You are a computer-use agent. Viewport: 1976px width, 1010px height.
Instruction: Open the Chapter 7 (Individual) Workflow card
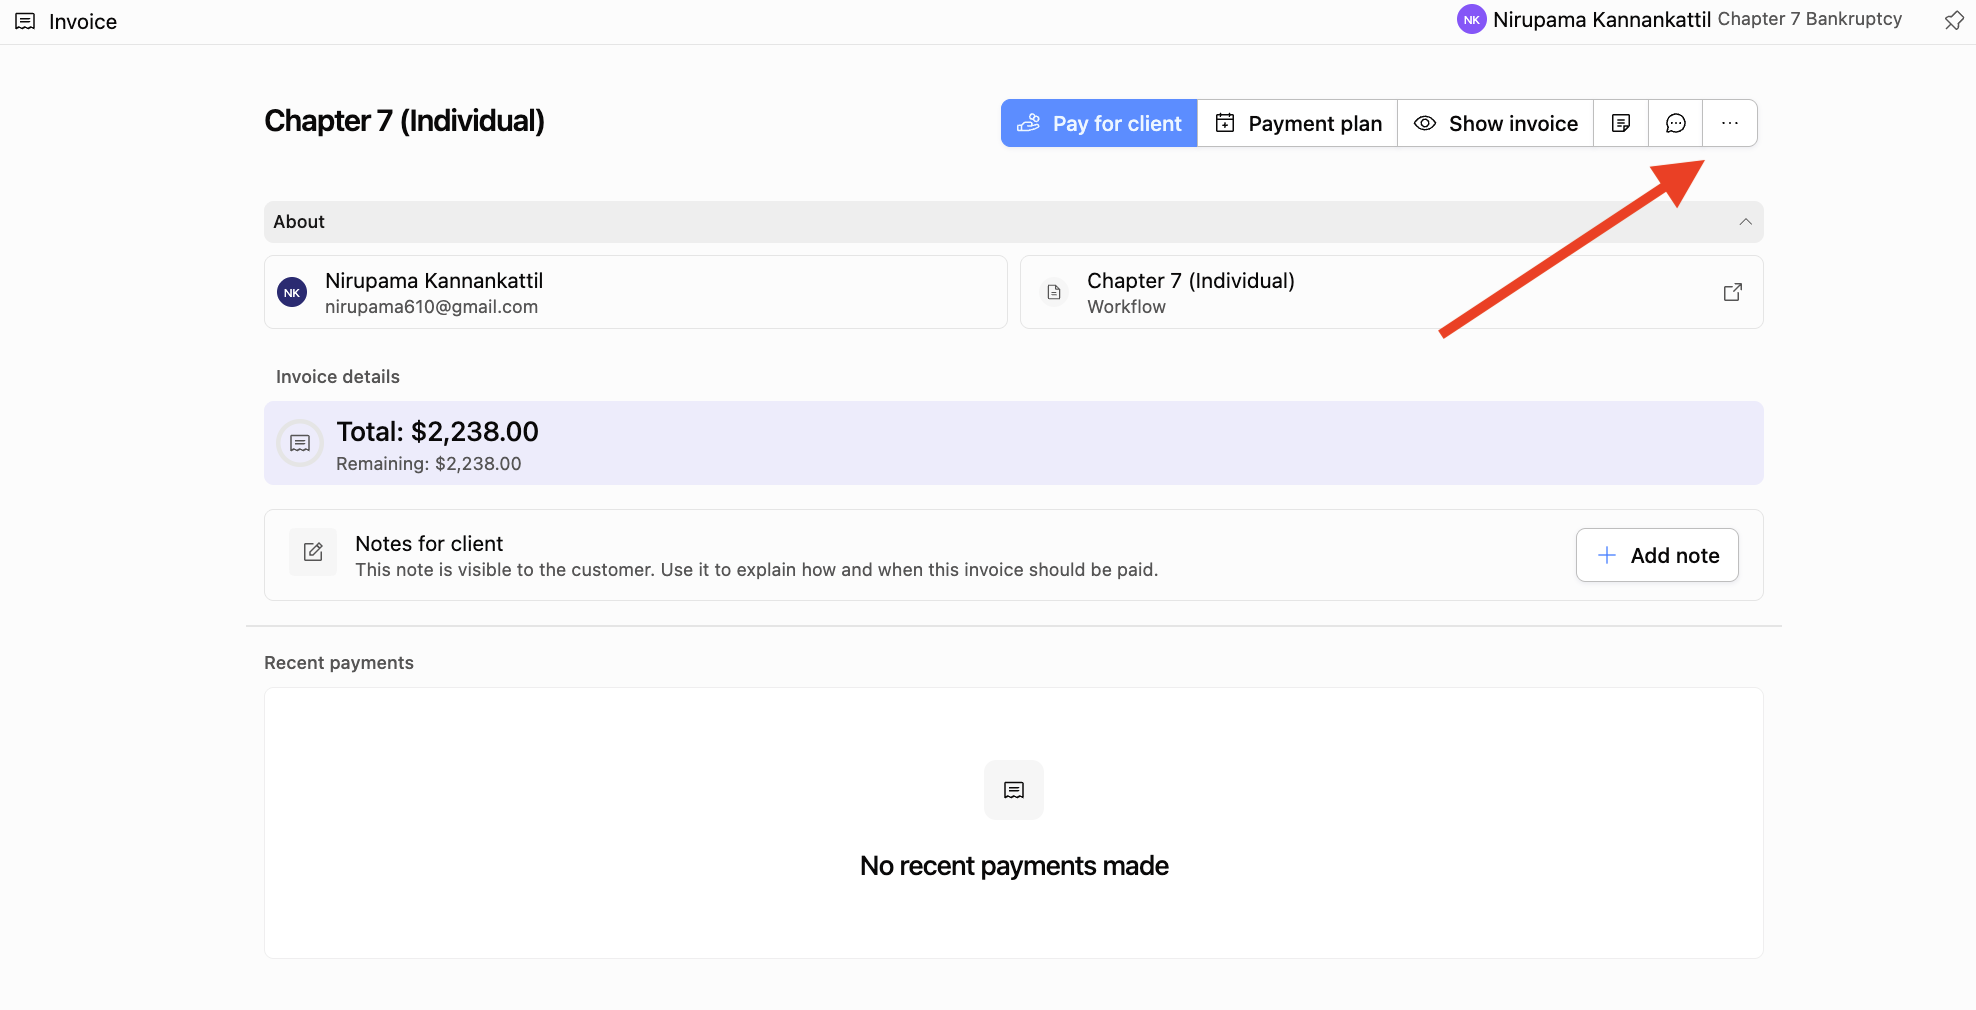click(x=1391, y=292)
